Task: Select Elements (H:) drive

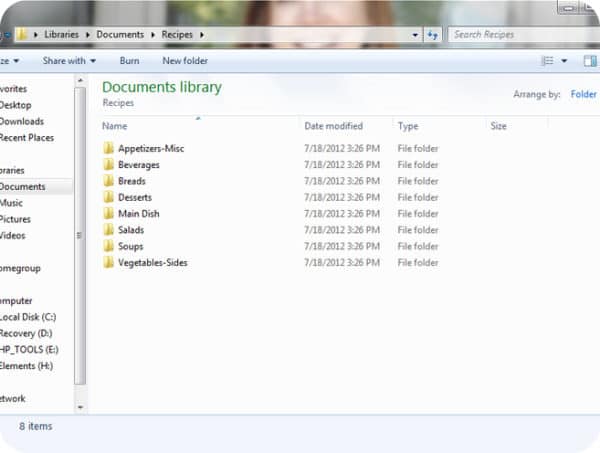Action: (26, 366)
